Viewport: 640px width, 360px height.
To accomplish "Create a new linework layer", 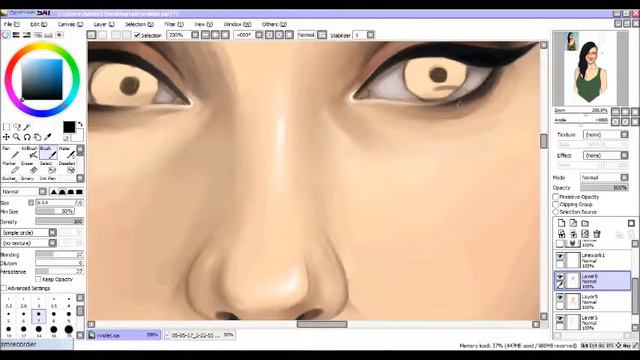I will [x=573, y=223].
